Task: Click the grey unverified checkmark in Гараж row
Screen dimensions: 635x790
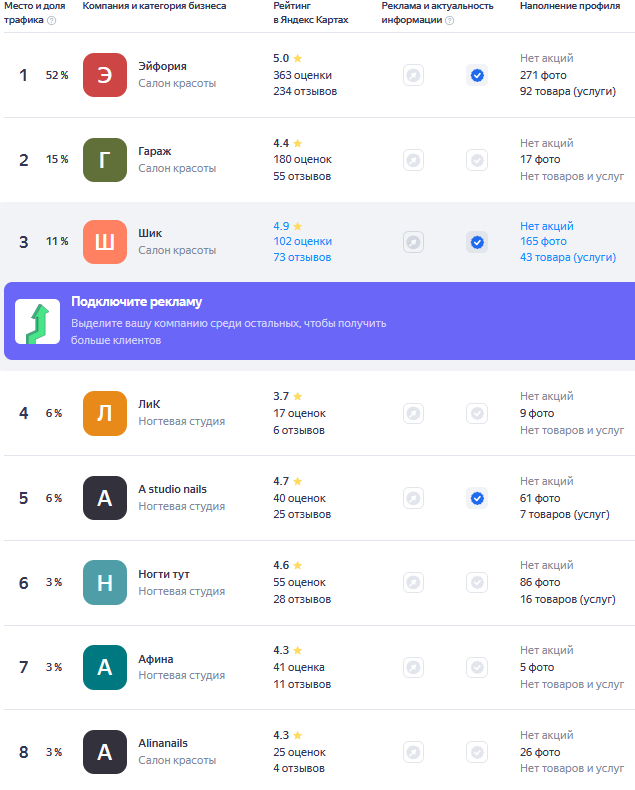Action: (x=477, y=160)
